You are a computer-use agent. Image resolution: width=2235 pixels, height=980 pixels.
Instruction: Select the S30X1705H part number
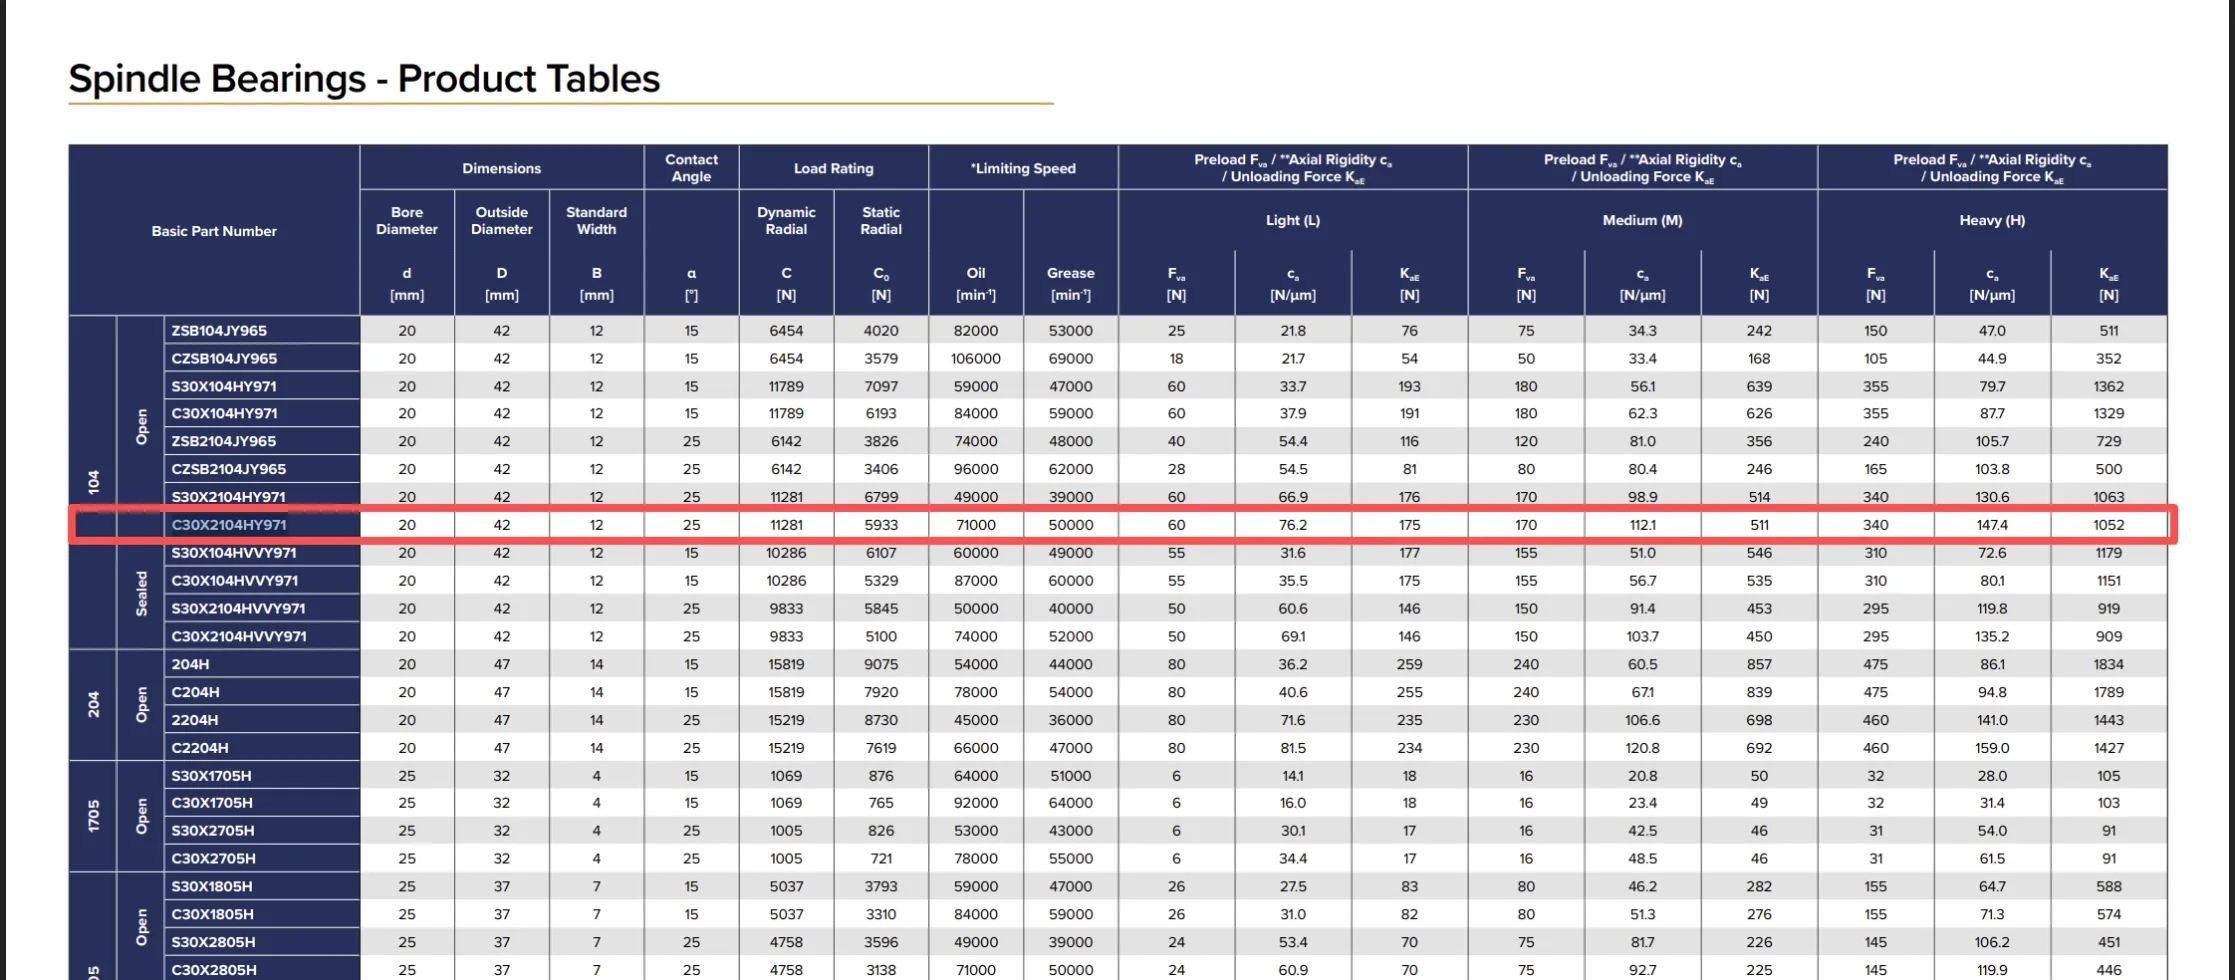pyautogui.click(x=211, y=776)
